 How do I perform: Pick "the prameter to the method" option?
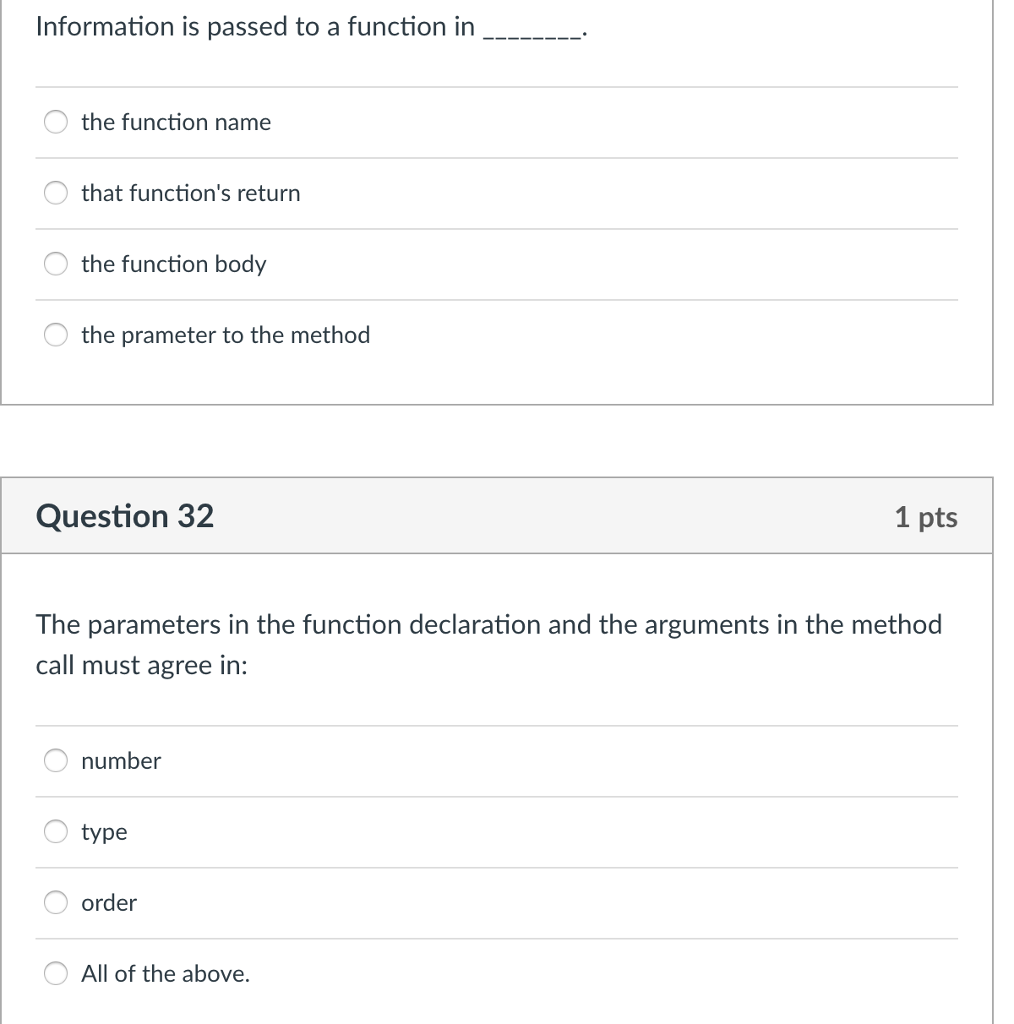click(55, 335)
